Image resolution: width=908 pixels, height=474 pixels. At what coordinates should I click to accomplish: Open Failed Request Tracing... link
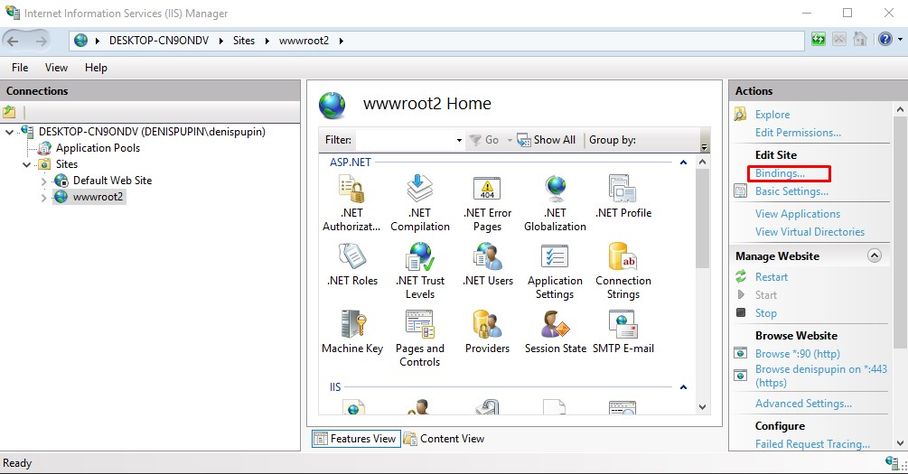point(812,444)
